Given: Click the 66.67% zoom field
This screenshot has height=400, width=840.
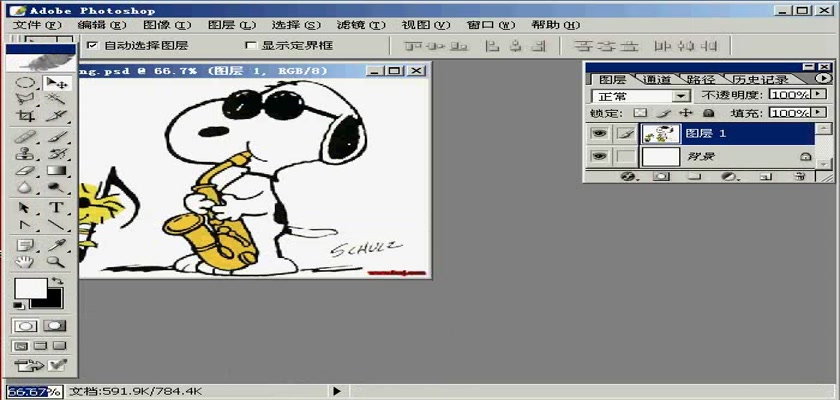Looking at the screenshot, I should [x=35, y=391].
